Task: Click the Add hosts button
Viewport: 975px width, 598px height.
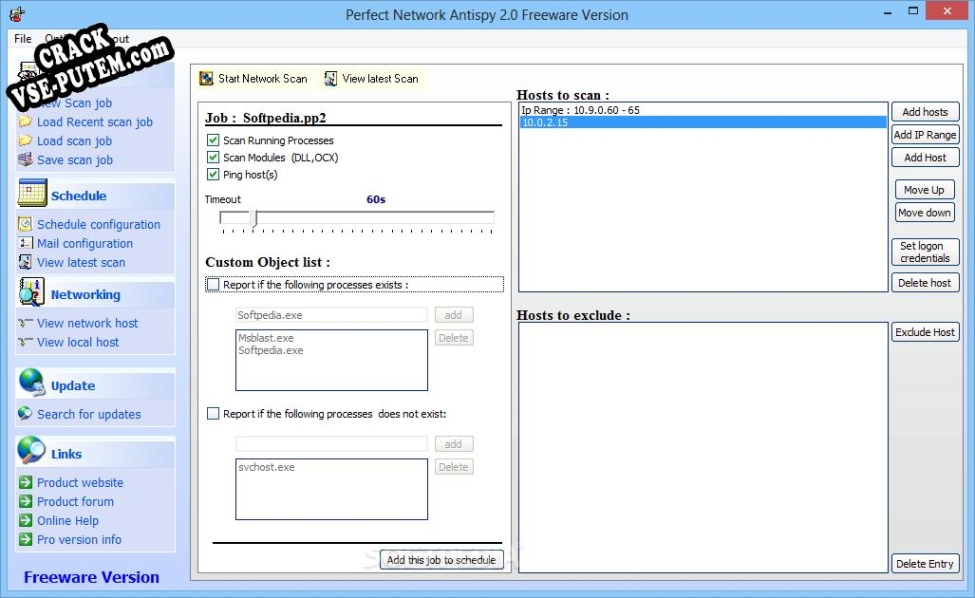Action: tap(925, 112)
